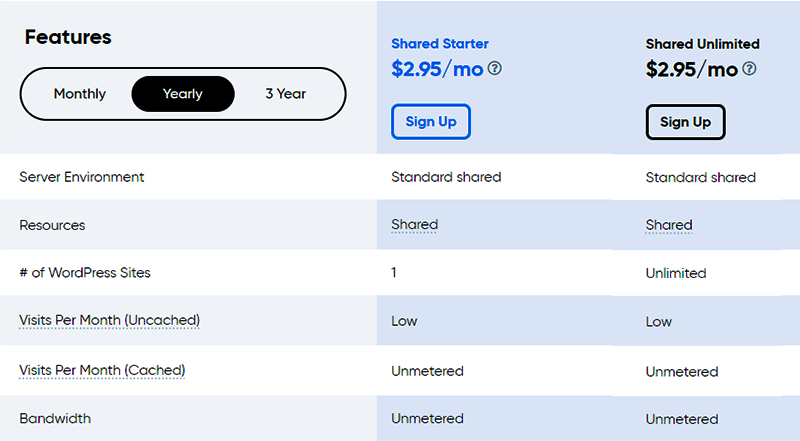
Task: Click help icon beside Shared Starter price
Action: tap(494, 69)
